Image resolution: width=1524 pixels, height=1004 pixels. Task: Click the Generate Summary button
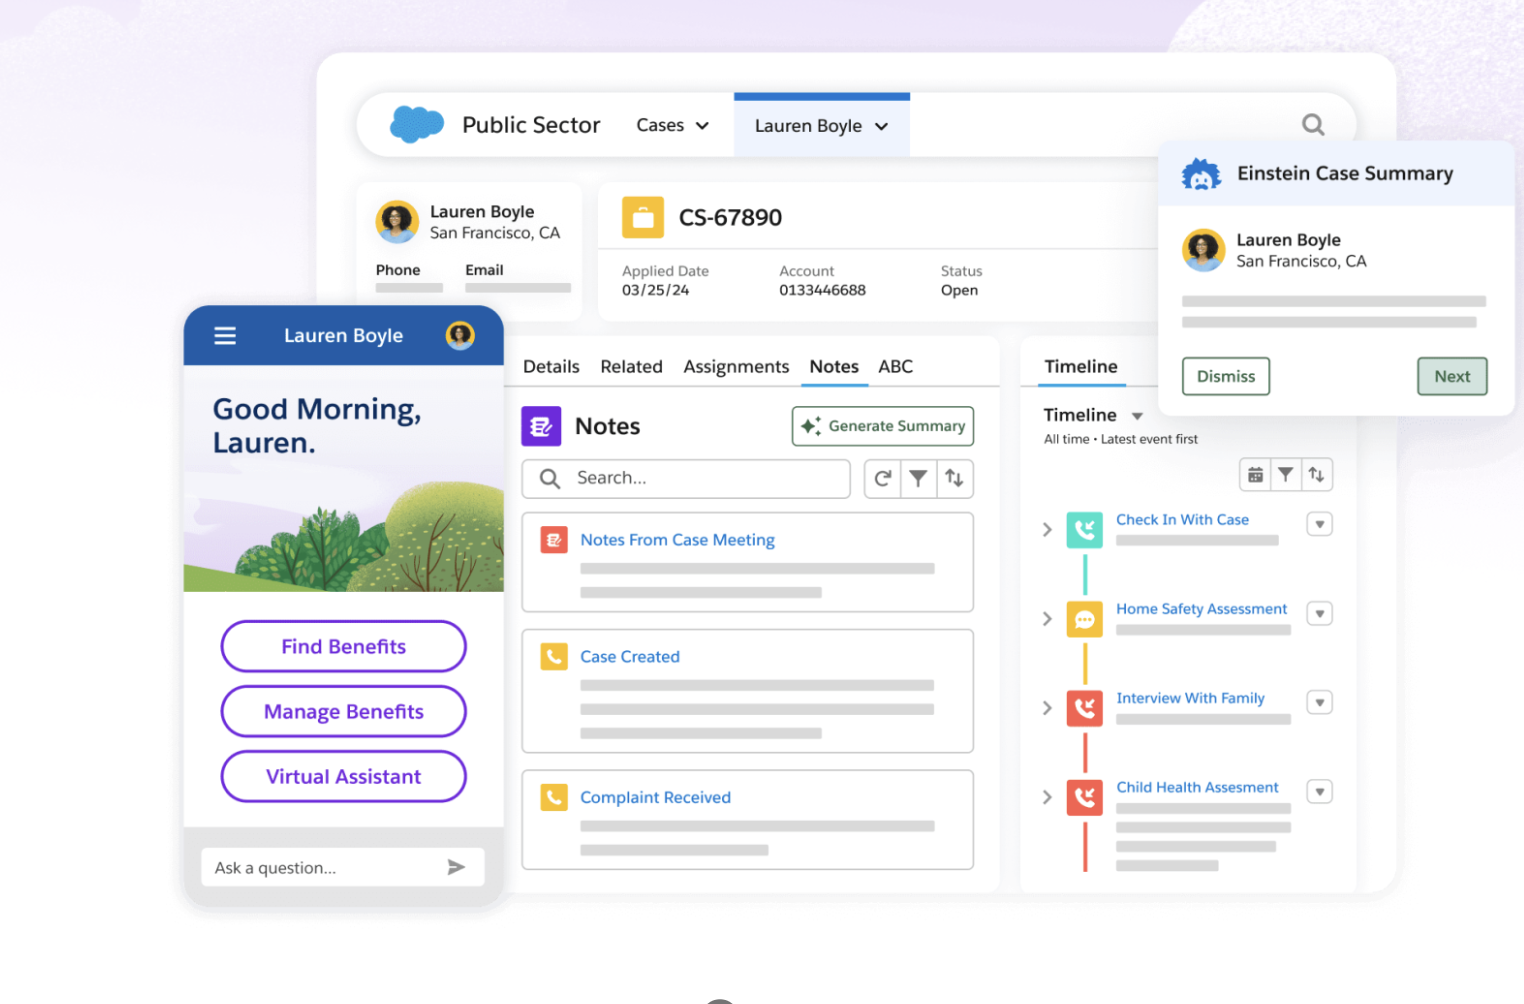pyautogui.click(x=883, y=426)
